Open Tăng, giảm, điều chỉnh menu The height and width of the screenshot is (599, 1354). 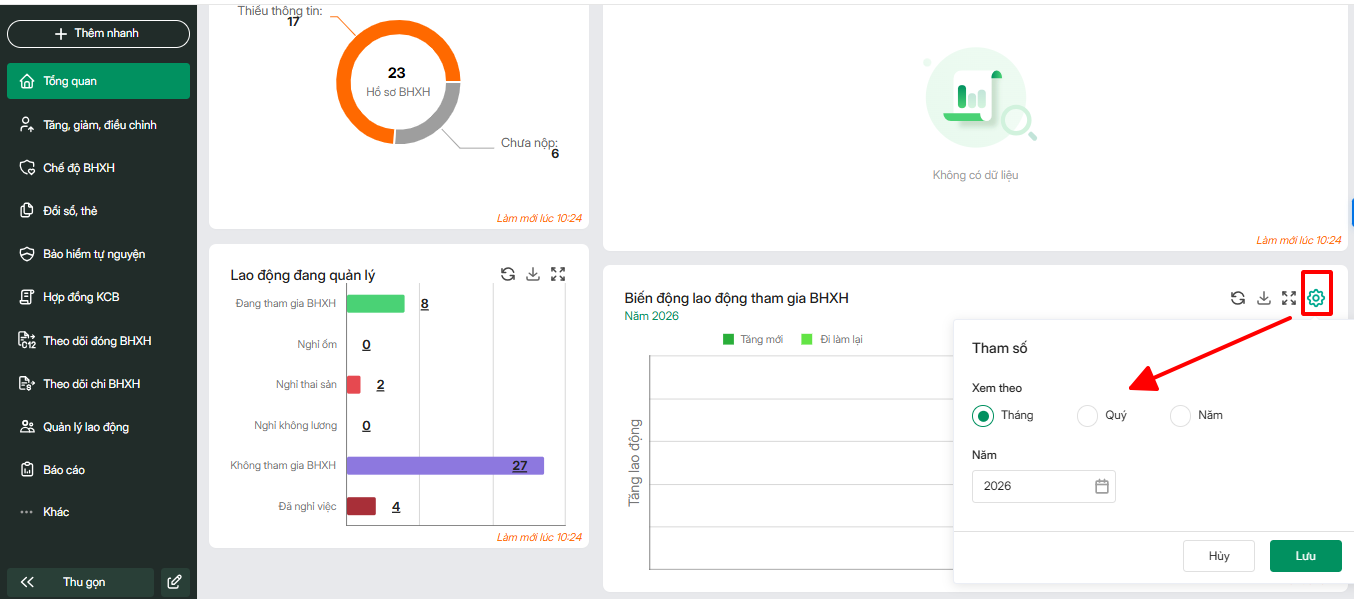point(99,125)
